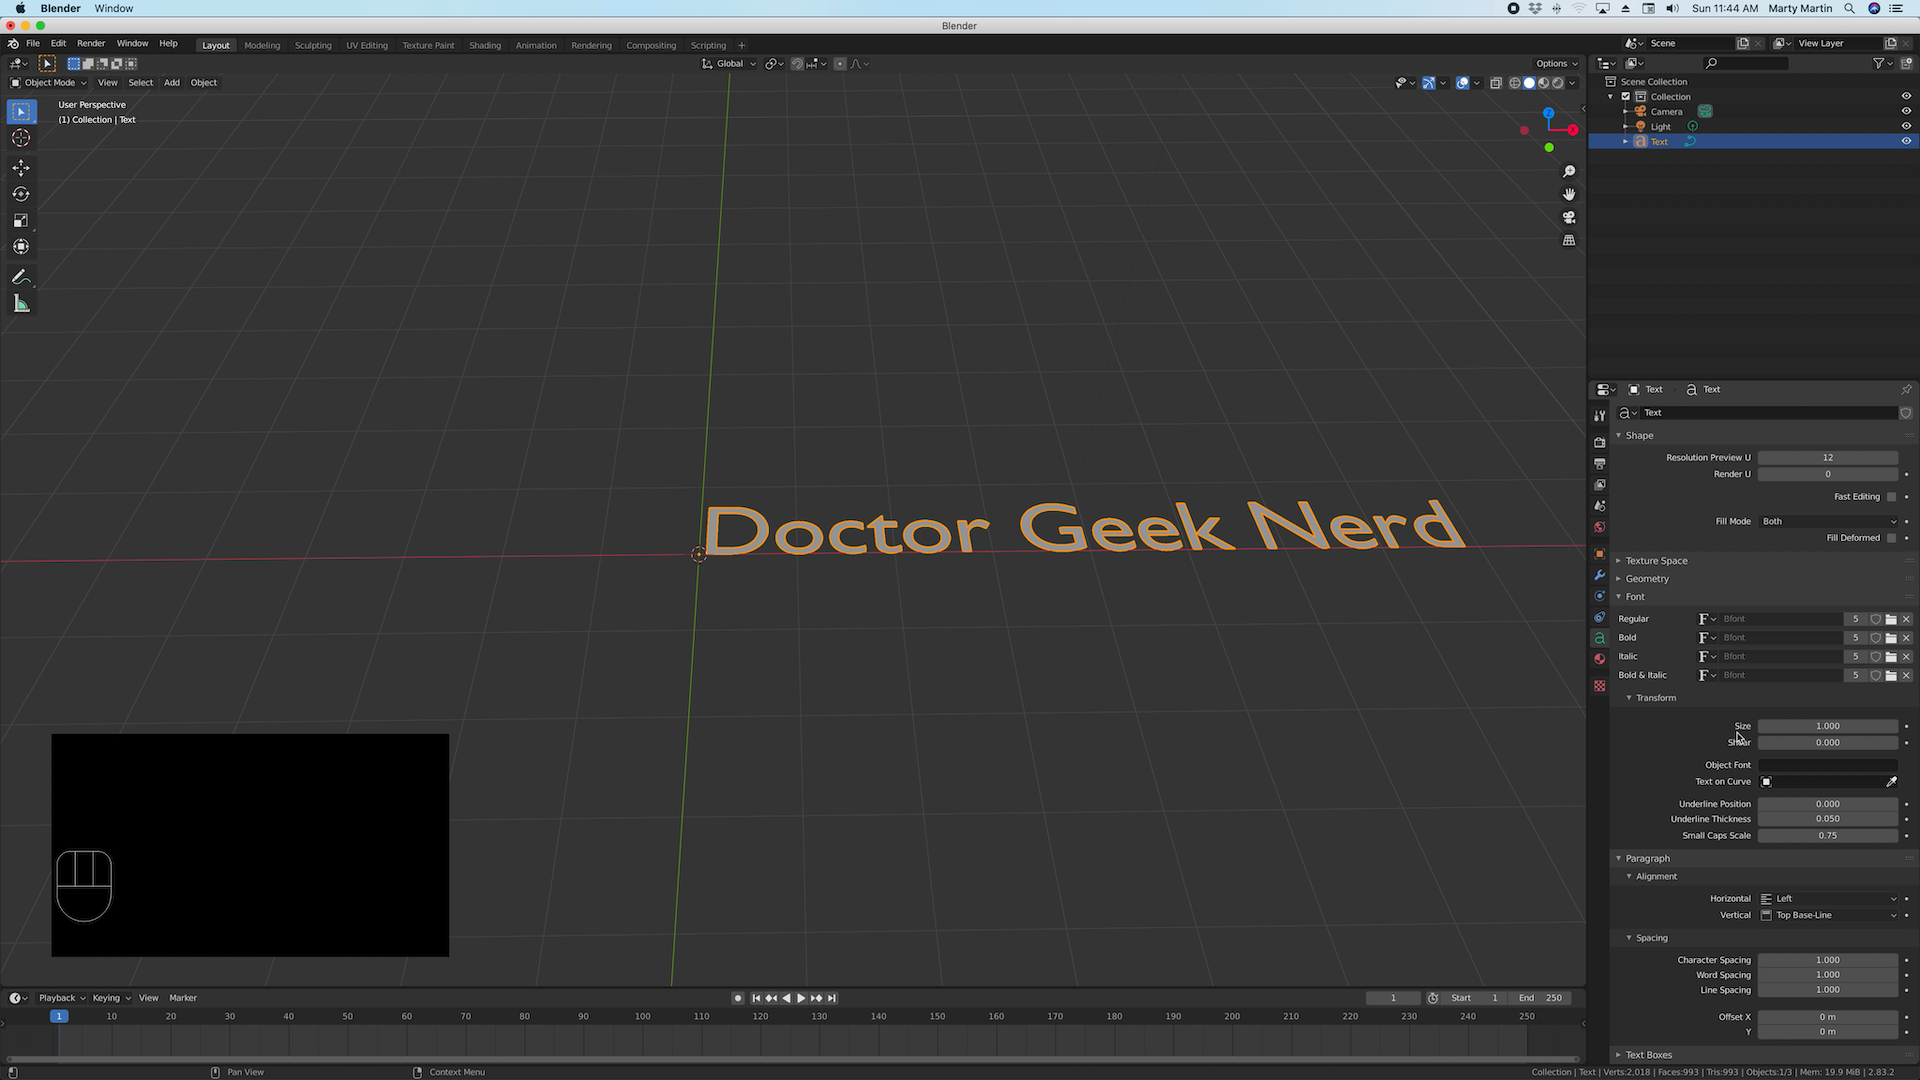Click the Word Spacing value field
1920x1080 pixels.
click(1828, 975)
